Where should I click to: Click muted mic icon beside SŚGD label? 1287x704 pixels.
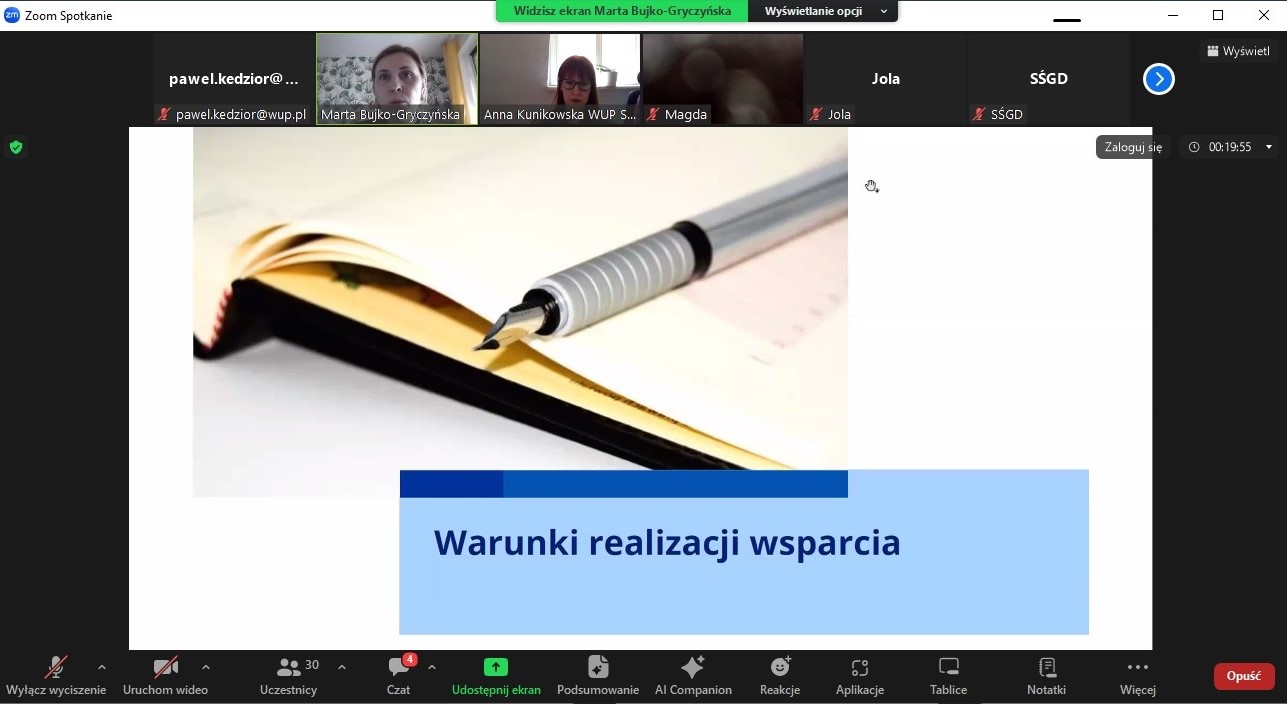[x=980, y=114]
